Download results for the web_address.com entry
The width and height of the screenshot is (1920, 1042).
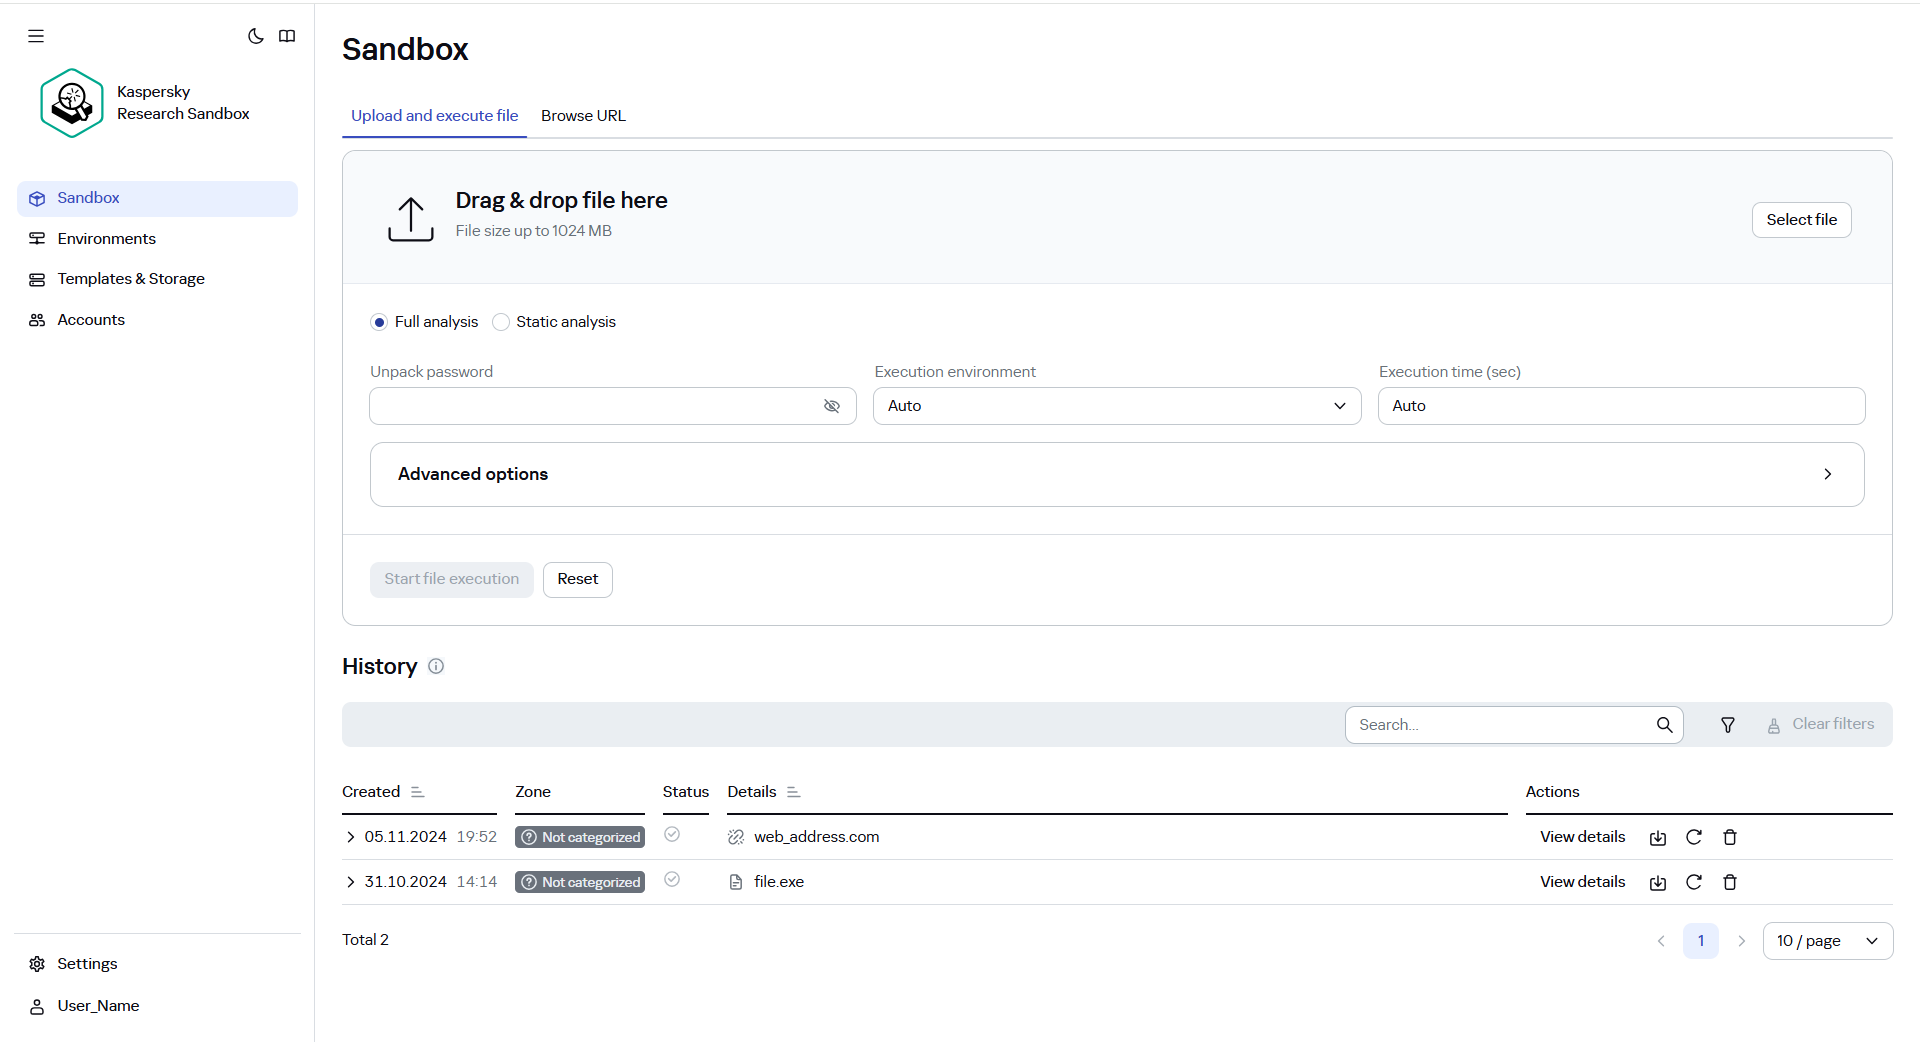click(1658, 838)
